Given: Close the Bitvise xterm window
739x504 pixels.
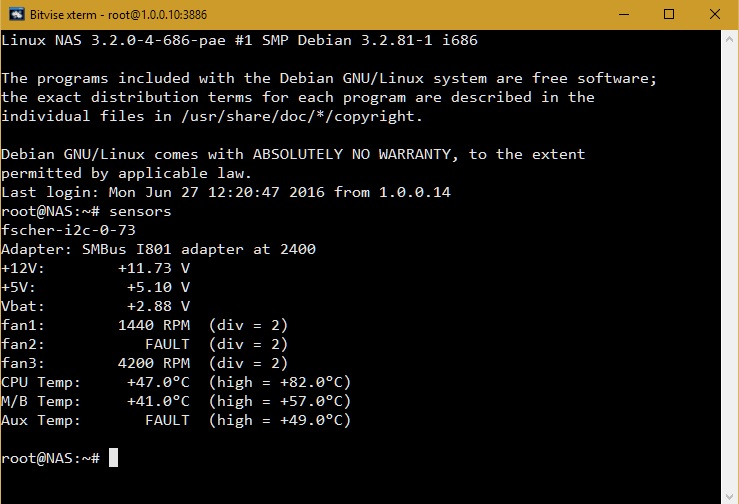Looking at the screenshot, I should pos(713,15).
